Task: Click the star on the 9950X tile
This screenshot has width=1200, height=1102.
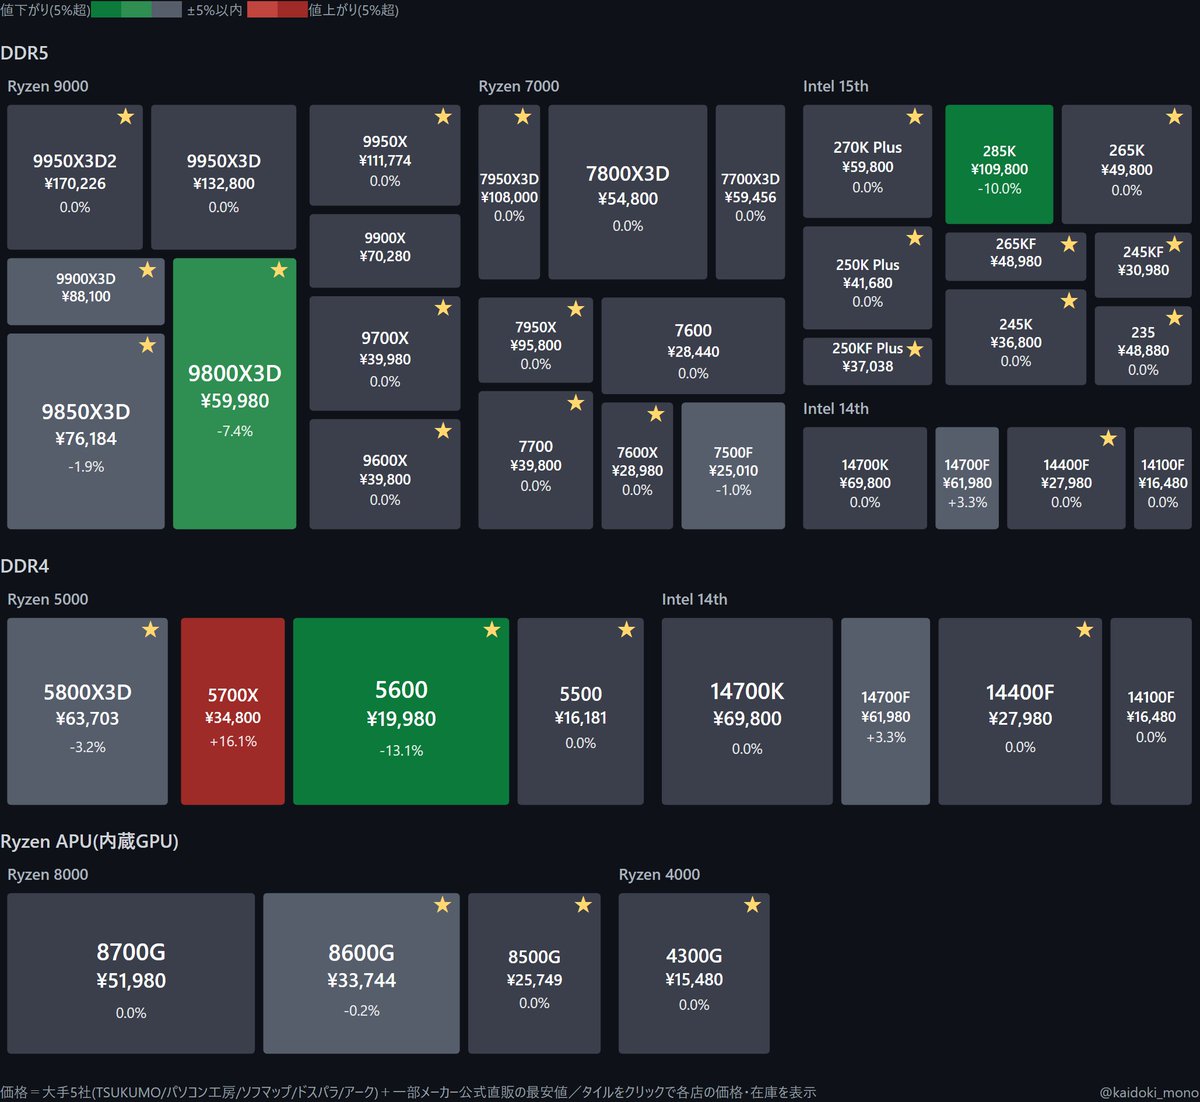Action: [x=443, y=117]
